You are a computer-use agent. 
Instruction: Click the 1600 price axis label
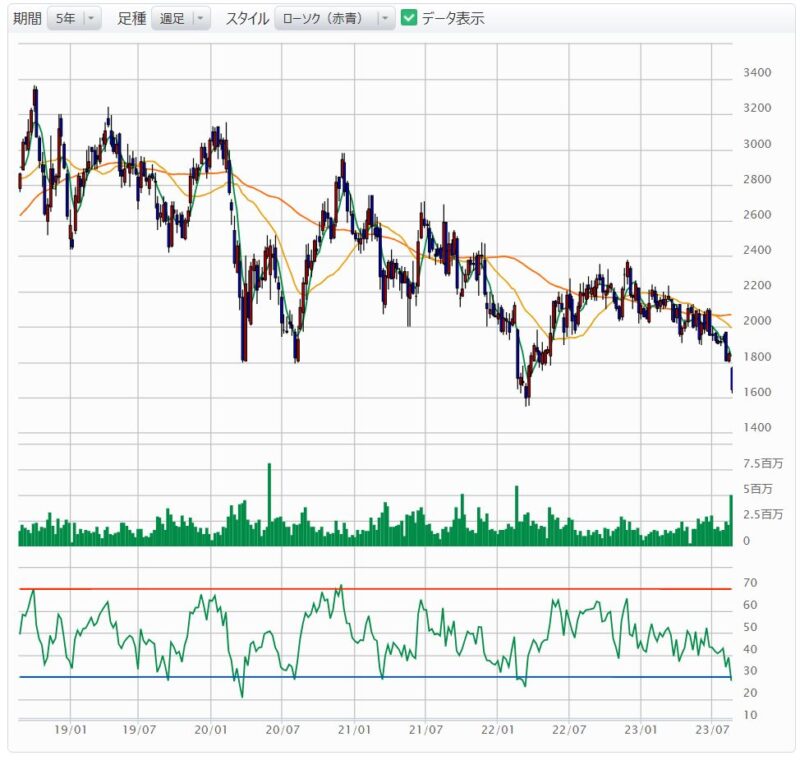click(757, 392)
